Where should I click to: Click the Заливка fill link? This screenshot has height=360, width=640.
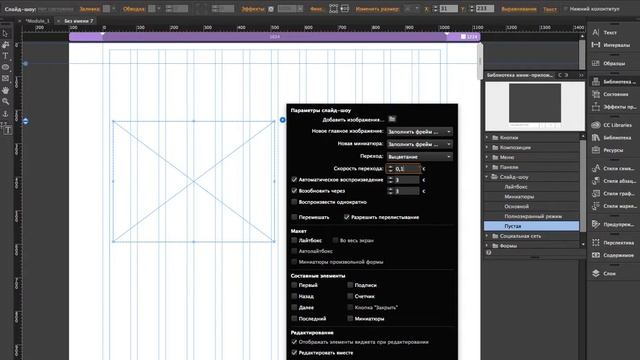pos(90,9)
